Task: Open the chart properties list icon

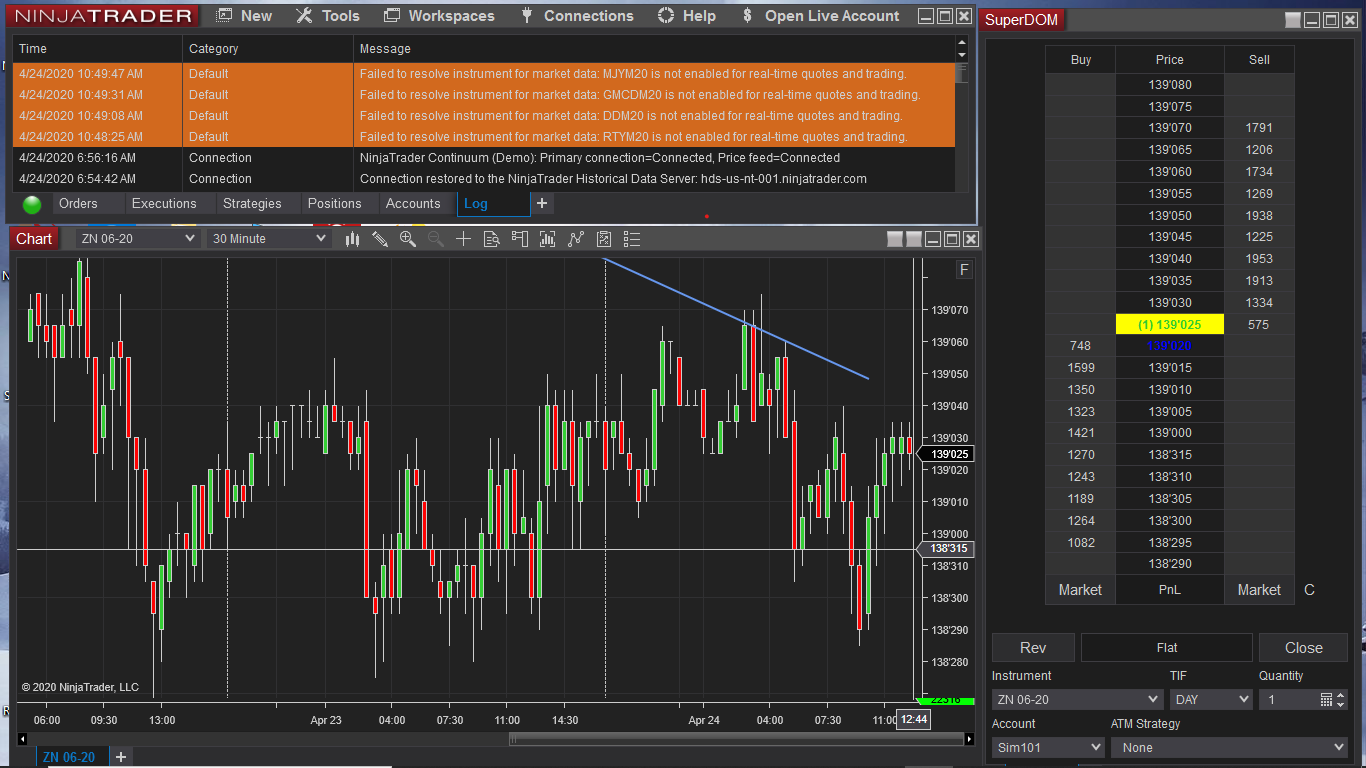Action: 631,239
